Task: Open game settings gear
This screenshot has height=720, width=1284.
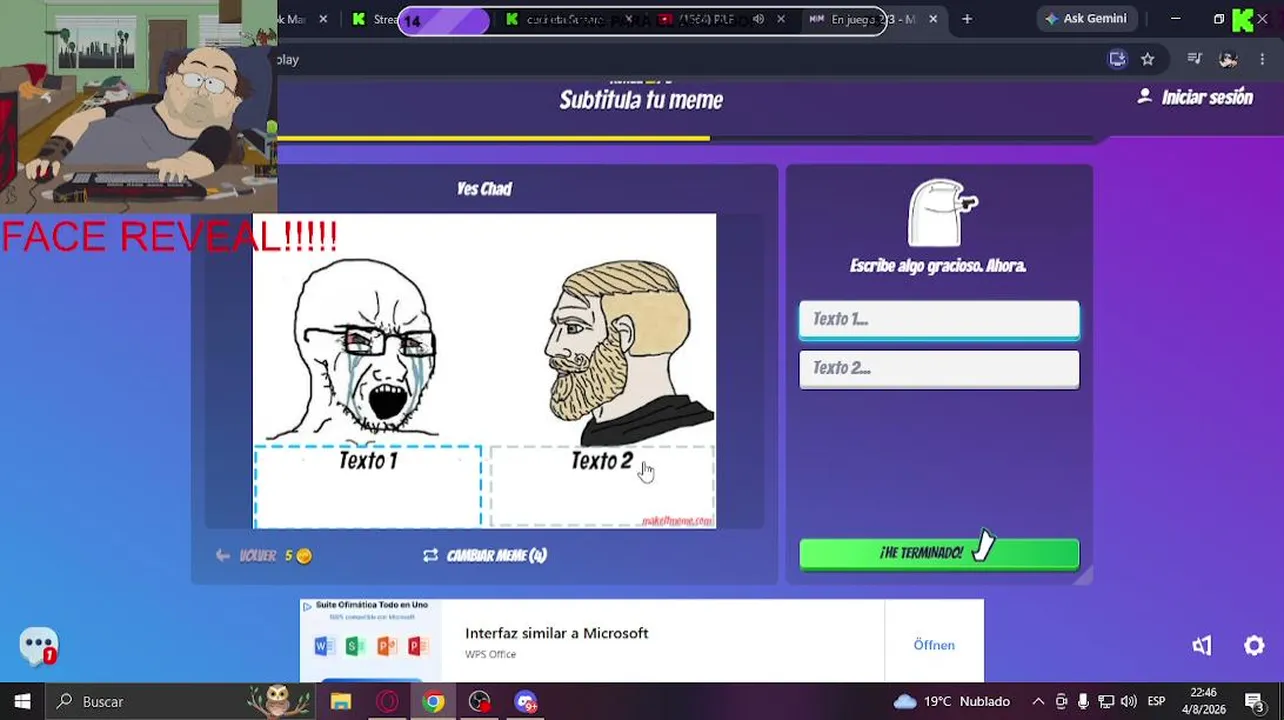Action: pyautogui.click(x=1254, y=646)
